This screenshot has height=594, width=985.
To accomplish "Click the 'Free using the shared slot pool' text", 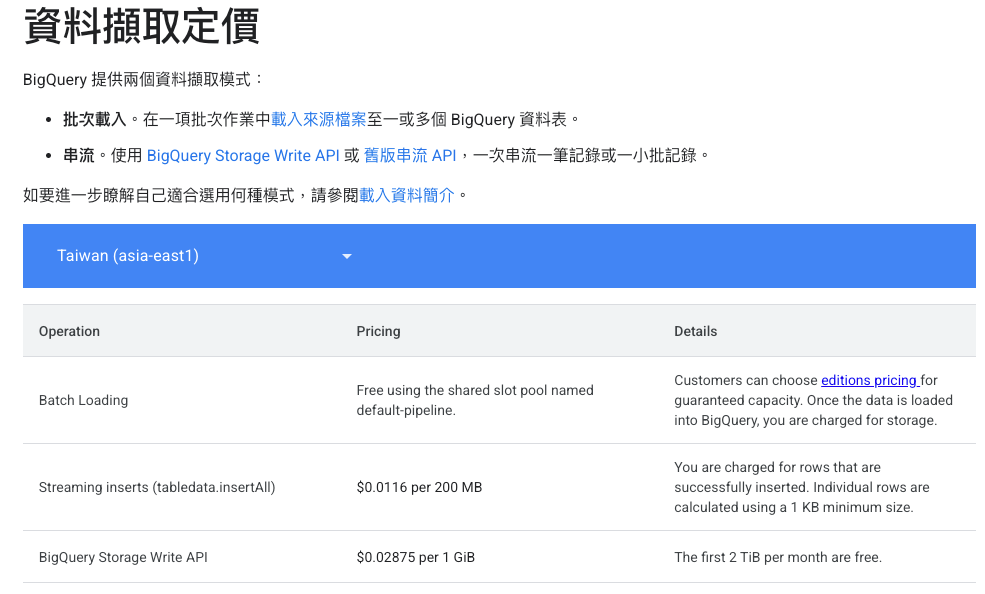I will [x=475, y=401].
